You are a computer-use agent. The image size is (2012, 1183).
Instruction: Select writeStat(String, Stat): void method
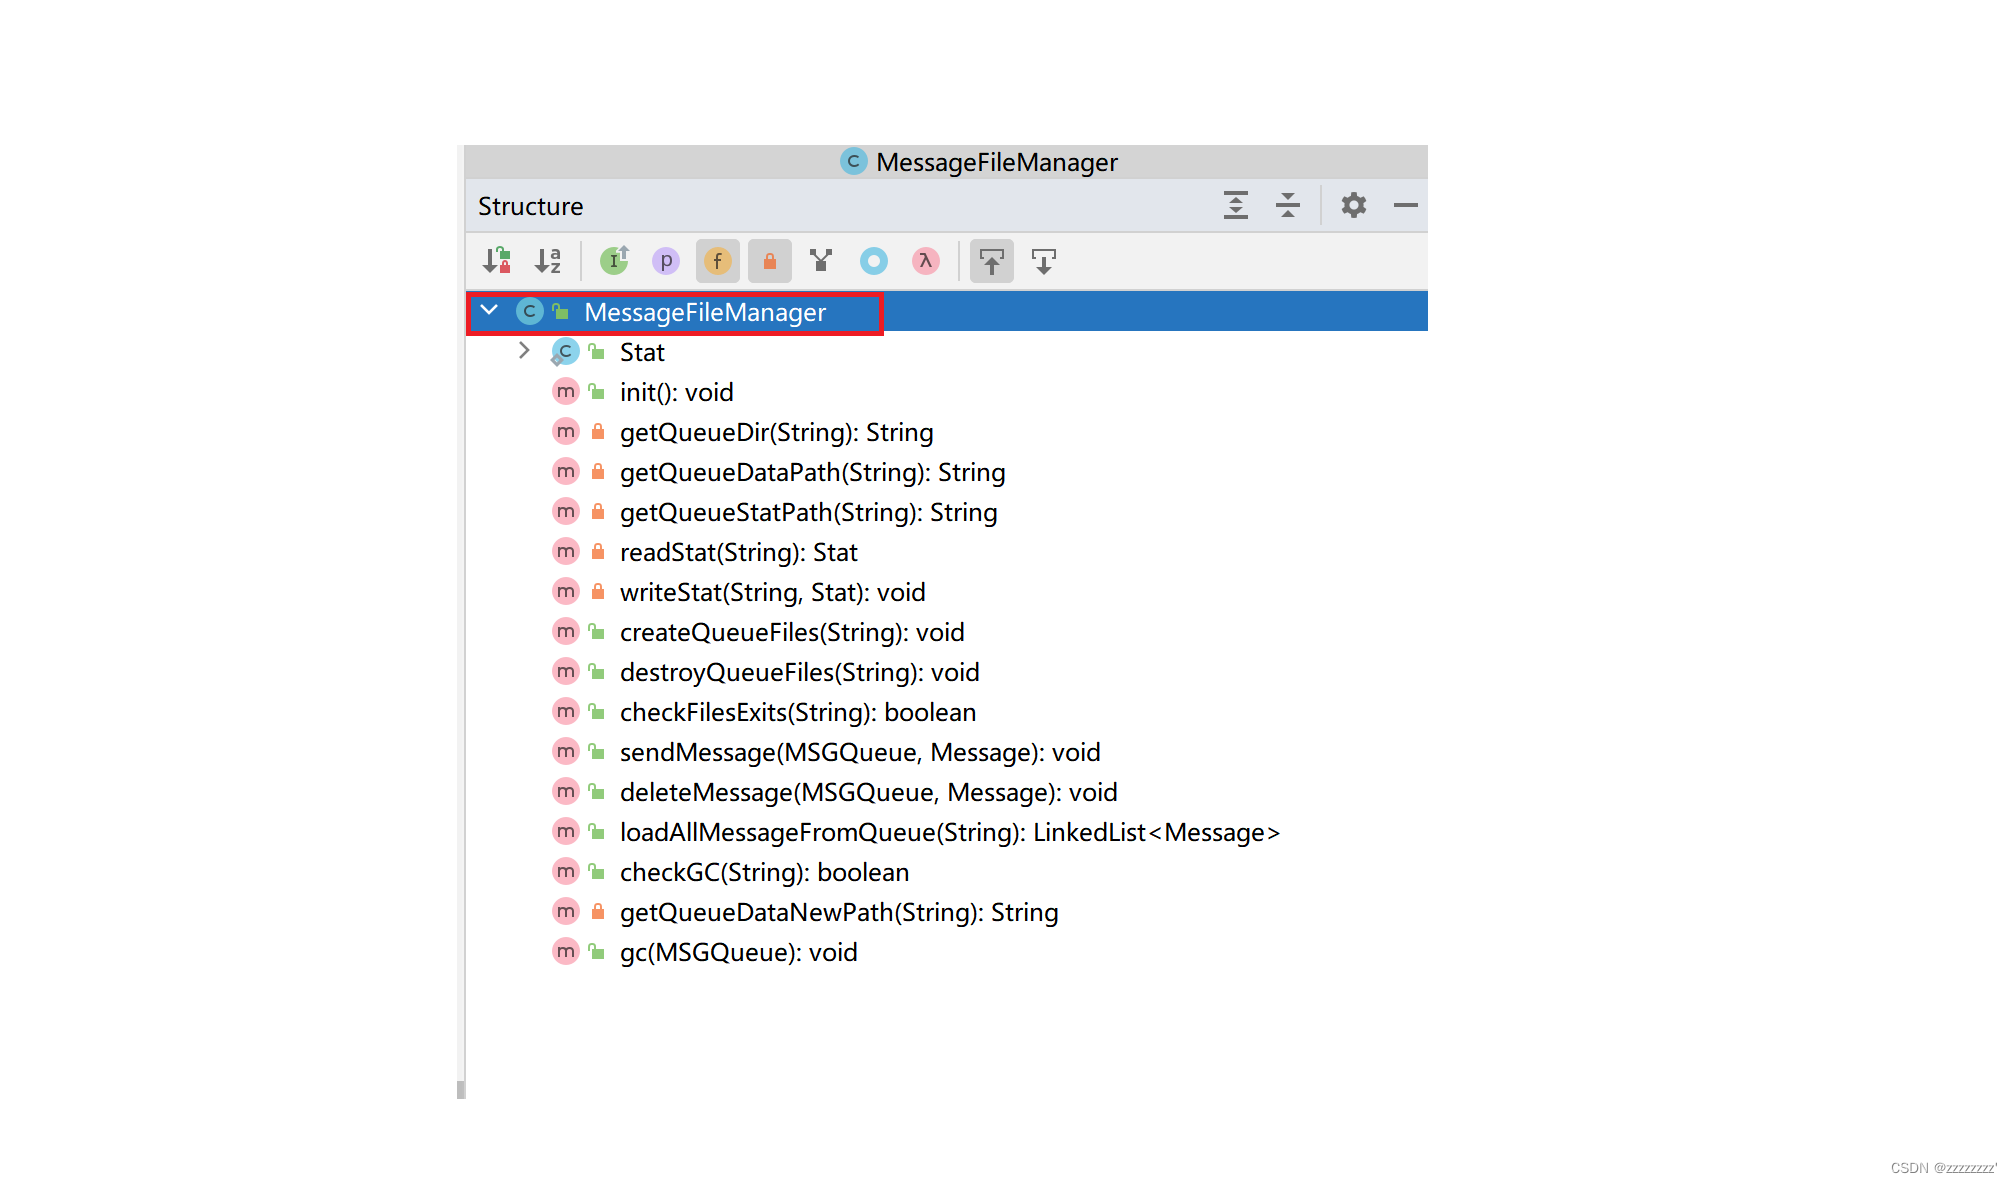click(947, 592)
